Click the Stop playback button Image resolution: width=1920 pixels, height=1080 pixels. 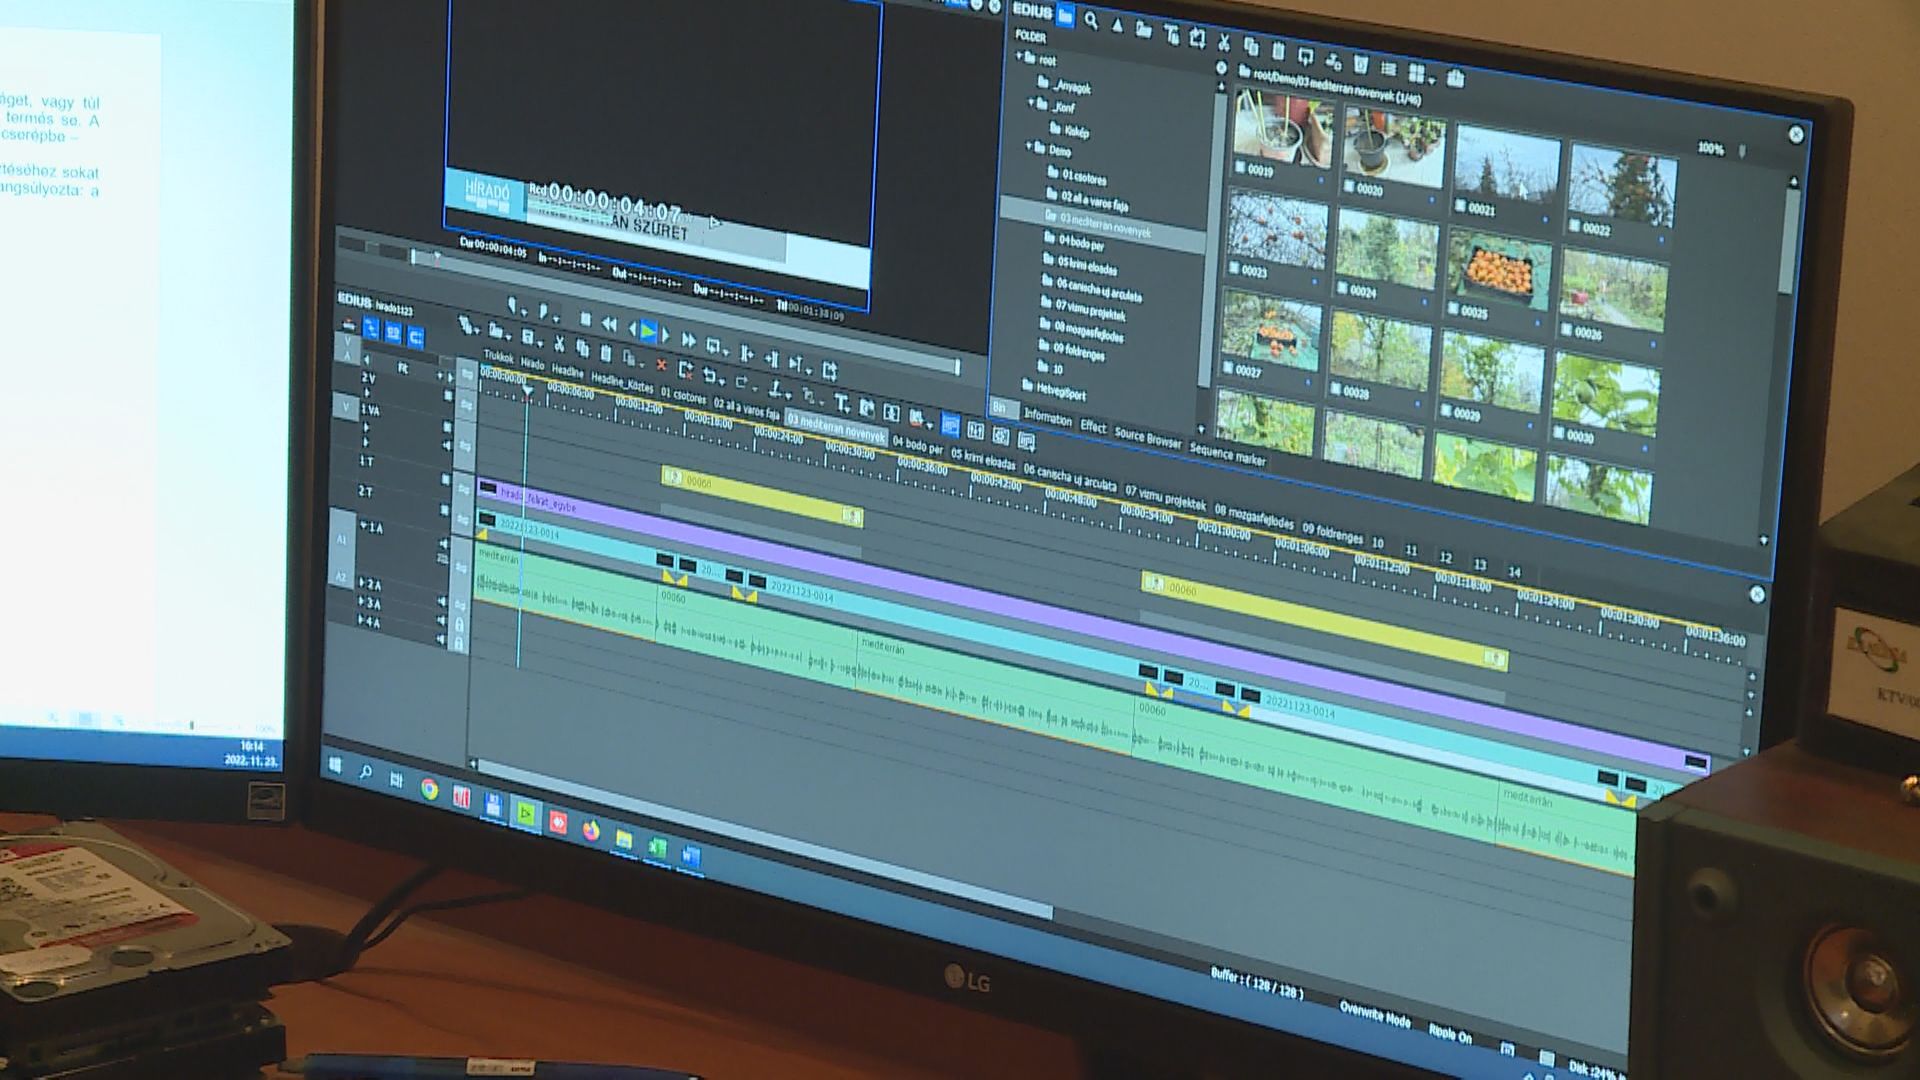click(585, 319)
